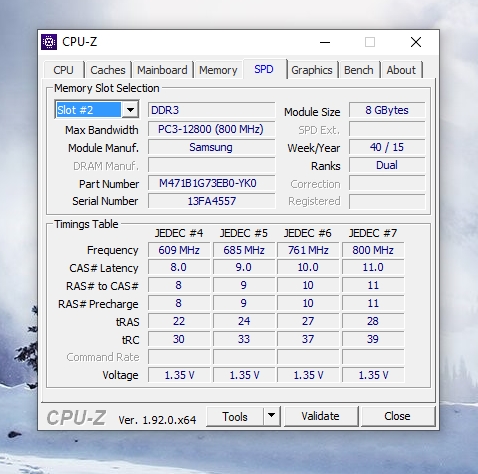Screen dimensions: 478x474
Task: Click the JEDEC #4 voltage 1.35 V cell
Action: [179, 375]
